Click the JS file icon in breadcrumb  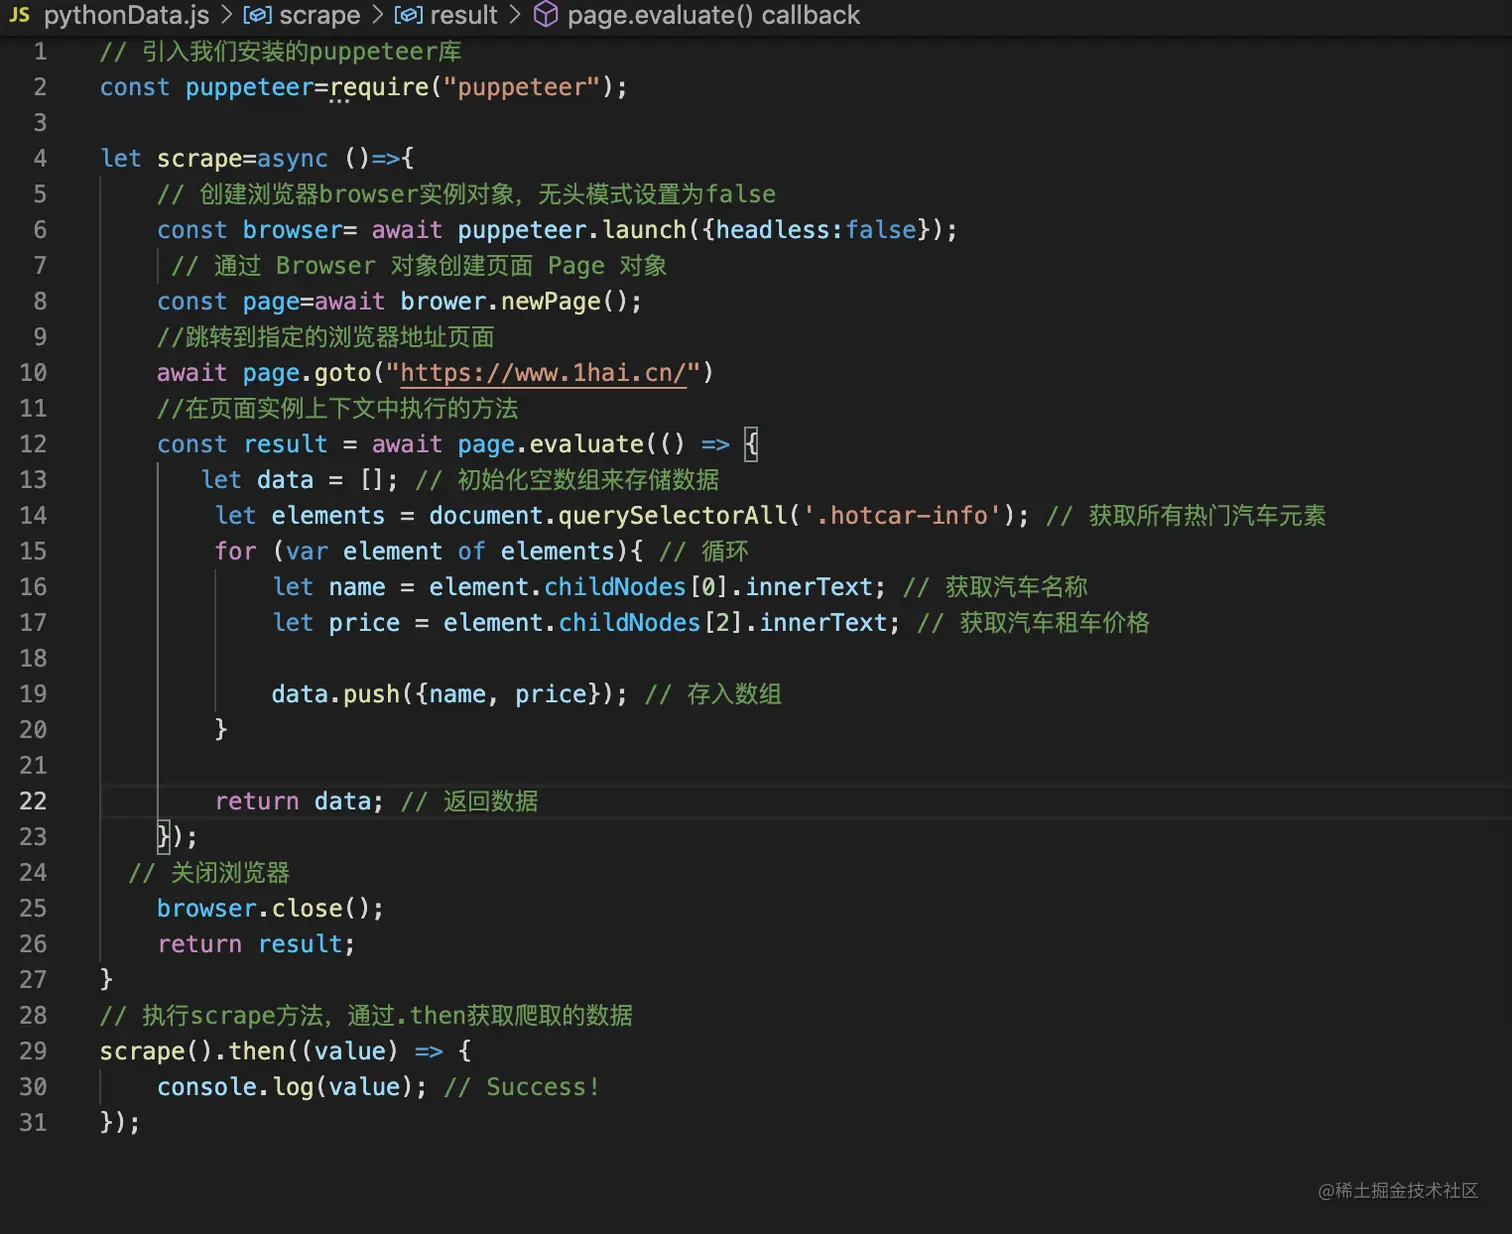[x=19, y=15]
